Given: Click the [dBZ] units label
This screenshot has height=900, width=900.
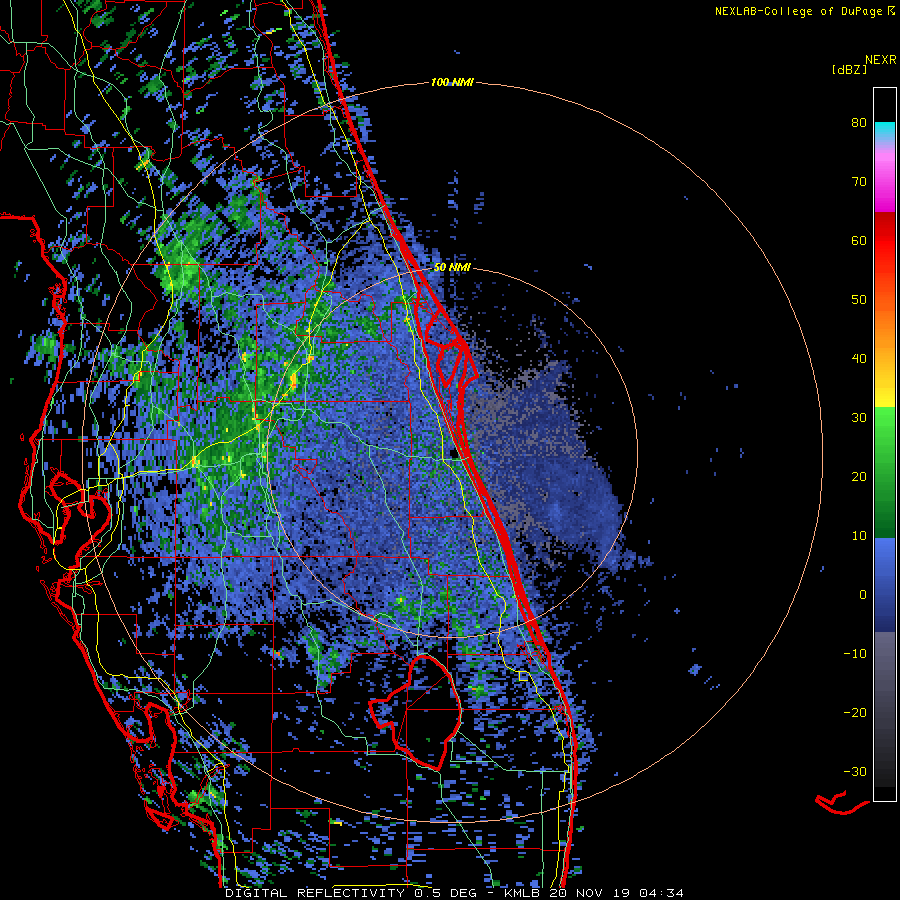Looking at the screenshot, I should click(x=849, y=69).
